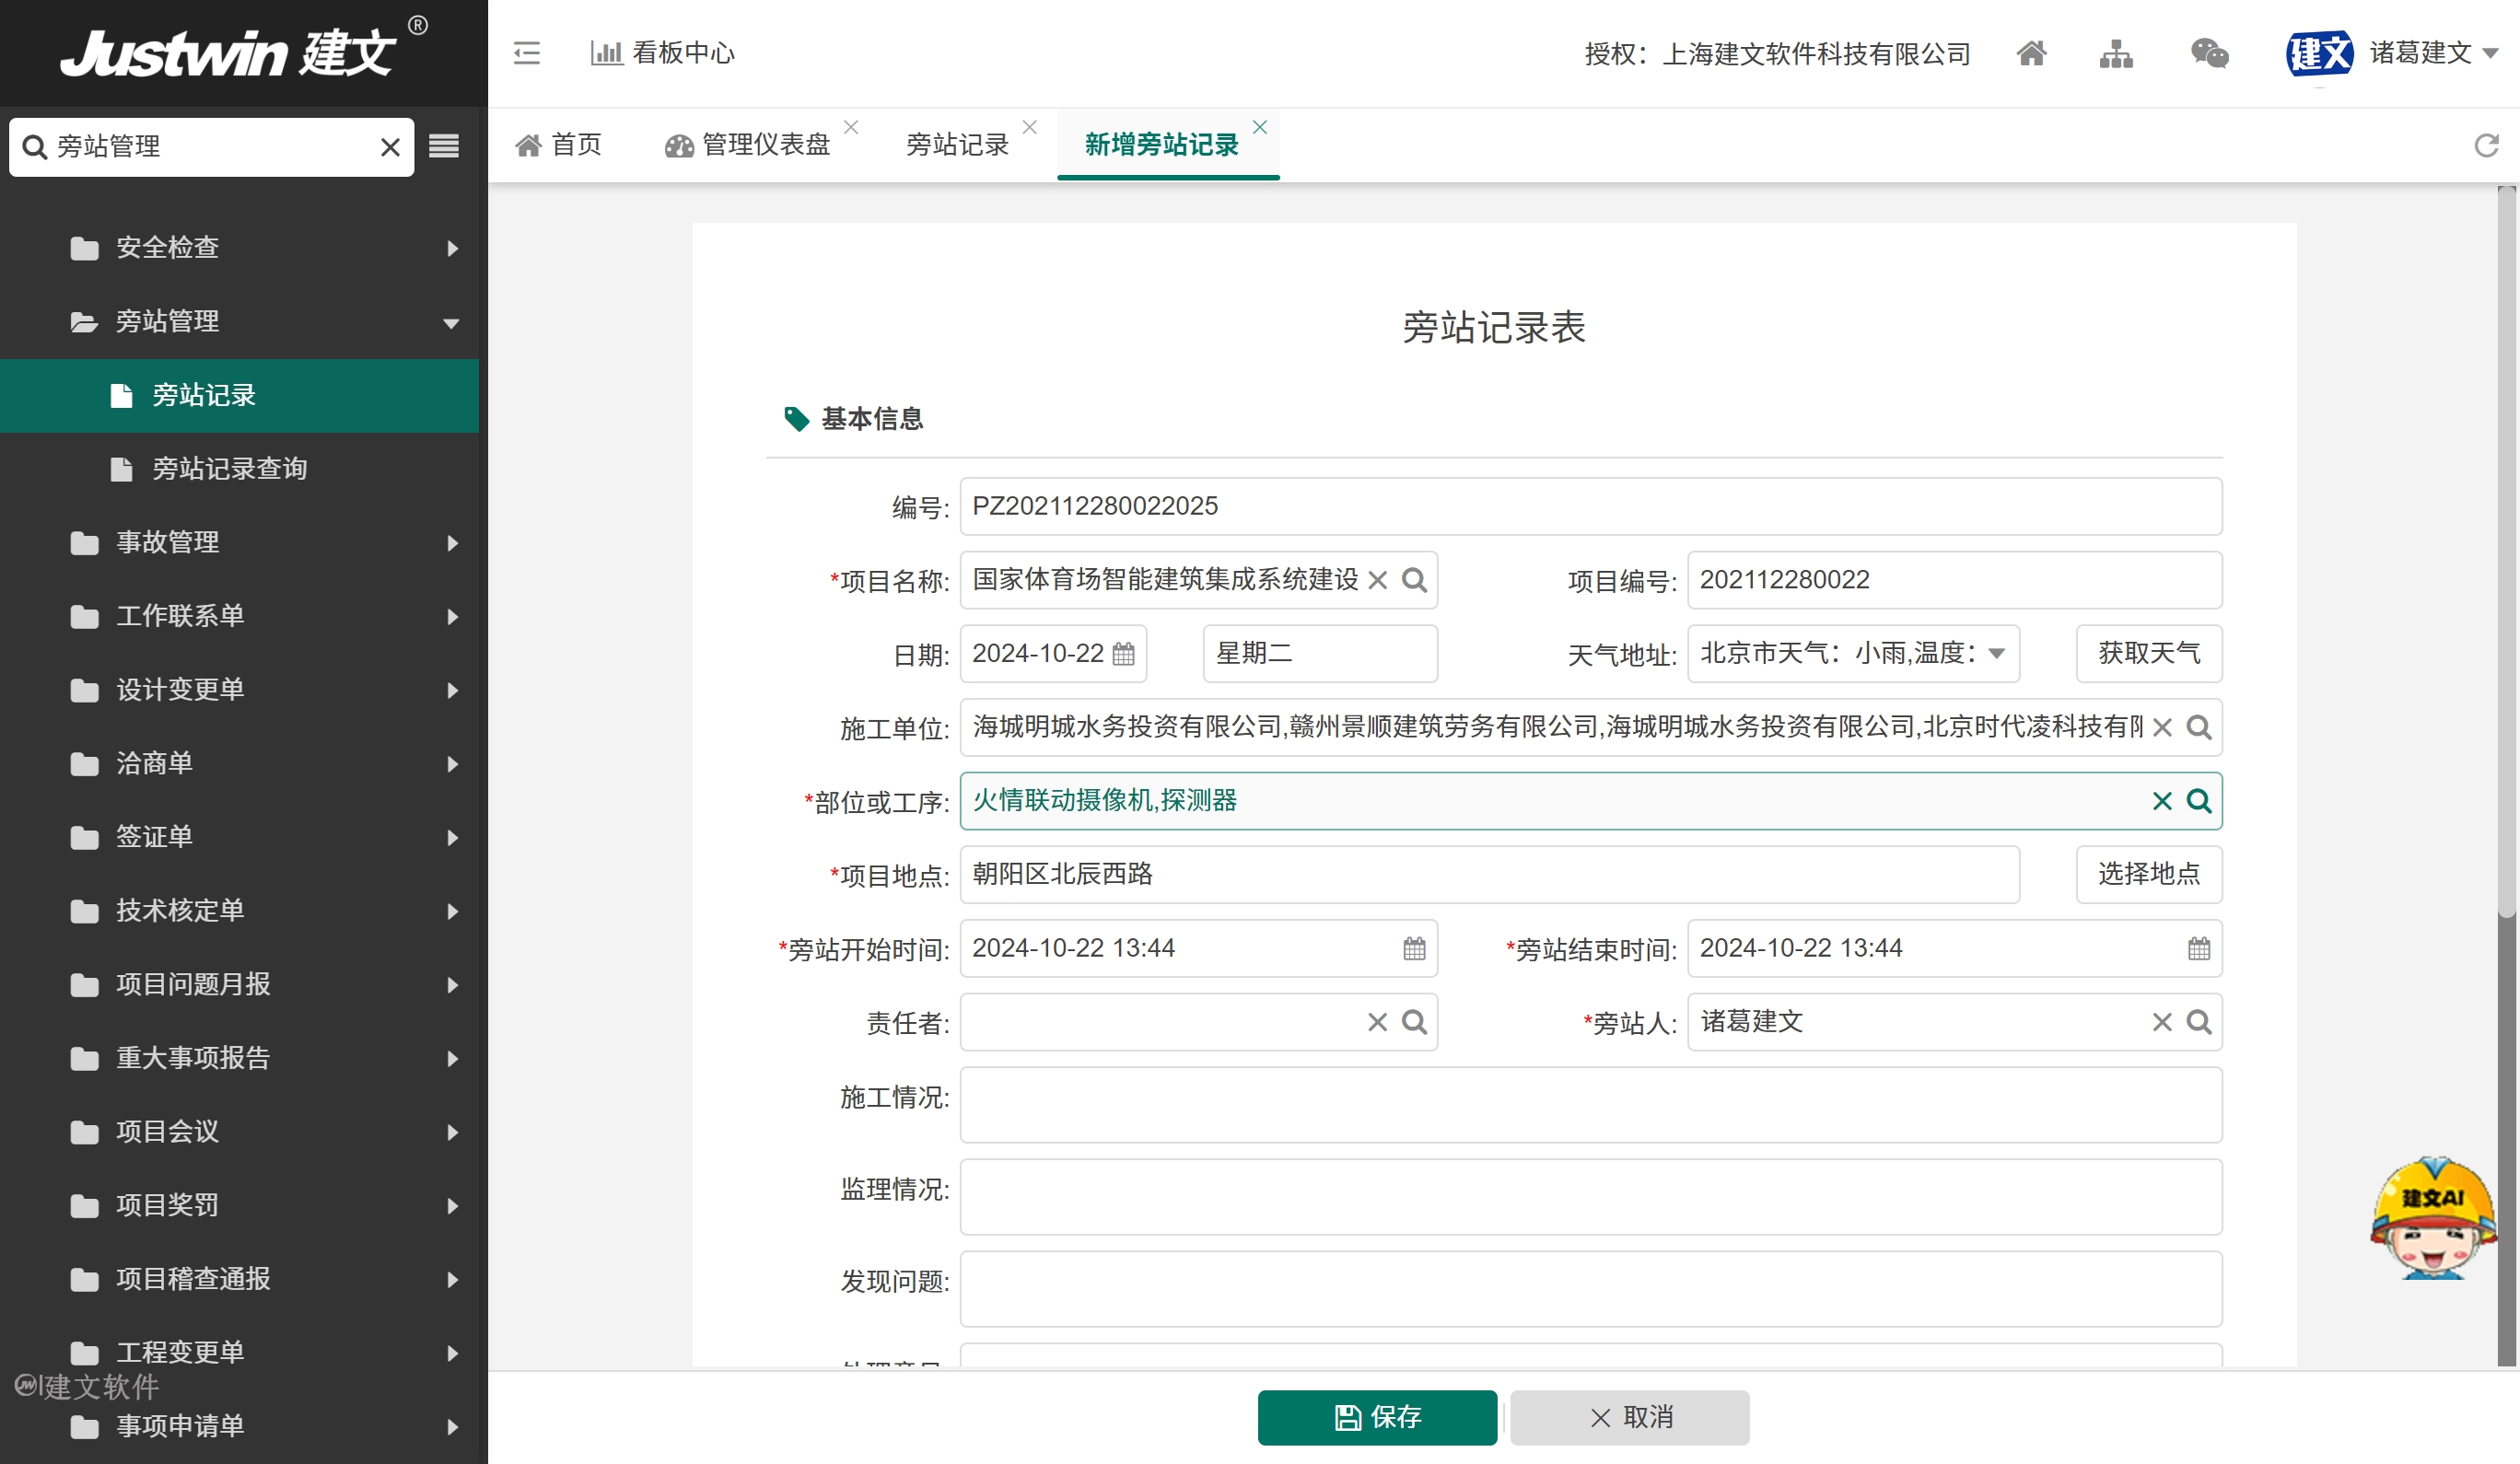Refresh the page with the reload icon

tap(2486, 146)
